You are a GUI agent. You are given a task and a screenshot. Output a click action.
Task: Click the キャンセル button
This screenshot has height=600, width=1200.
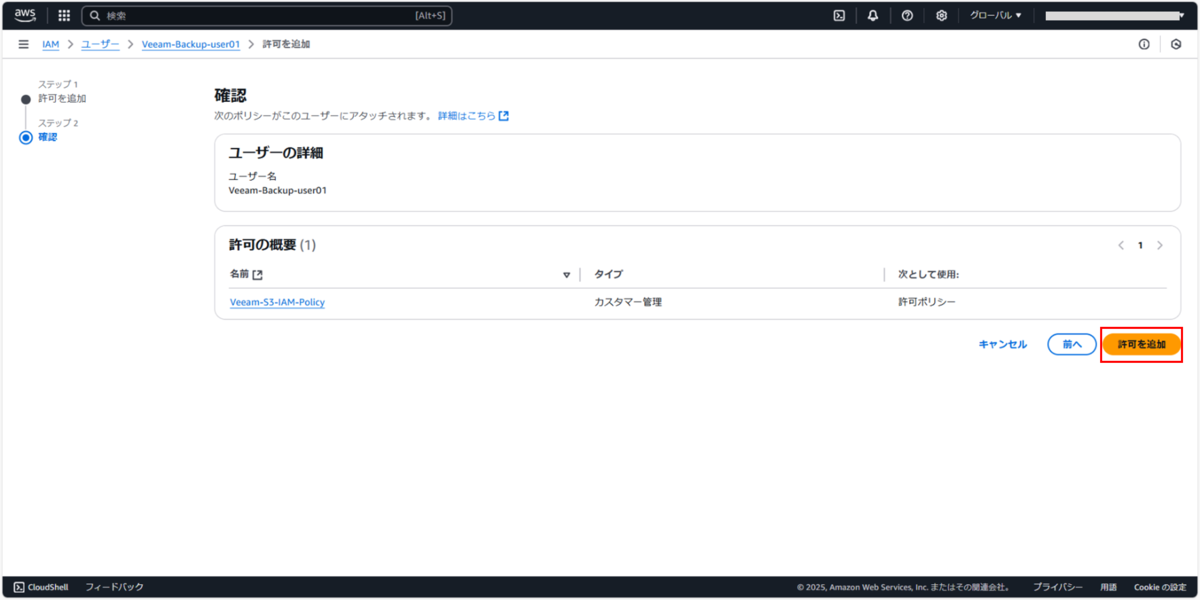click(1002, 344)
